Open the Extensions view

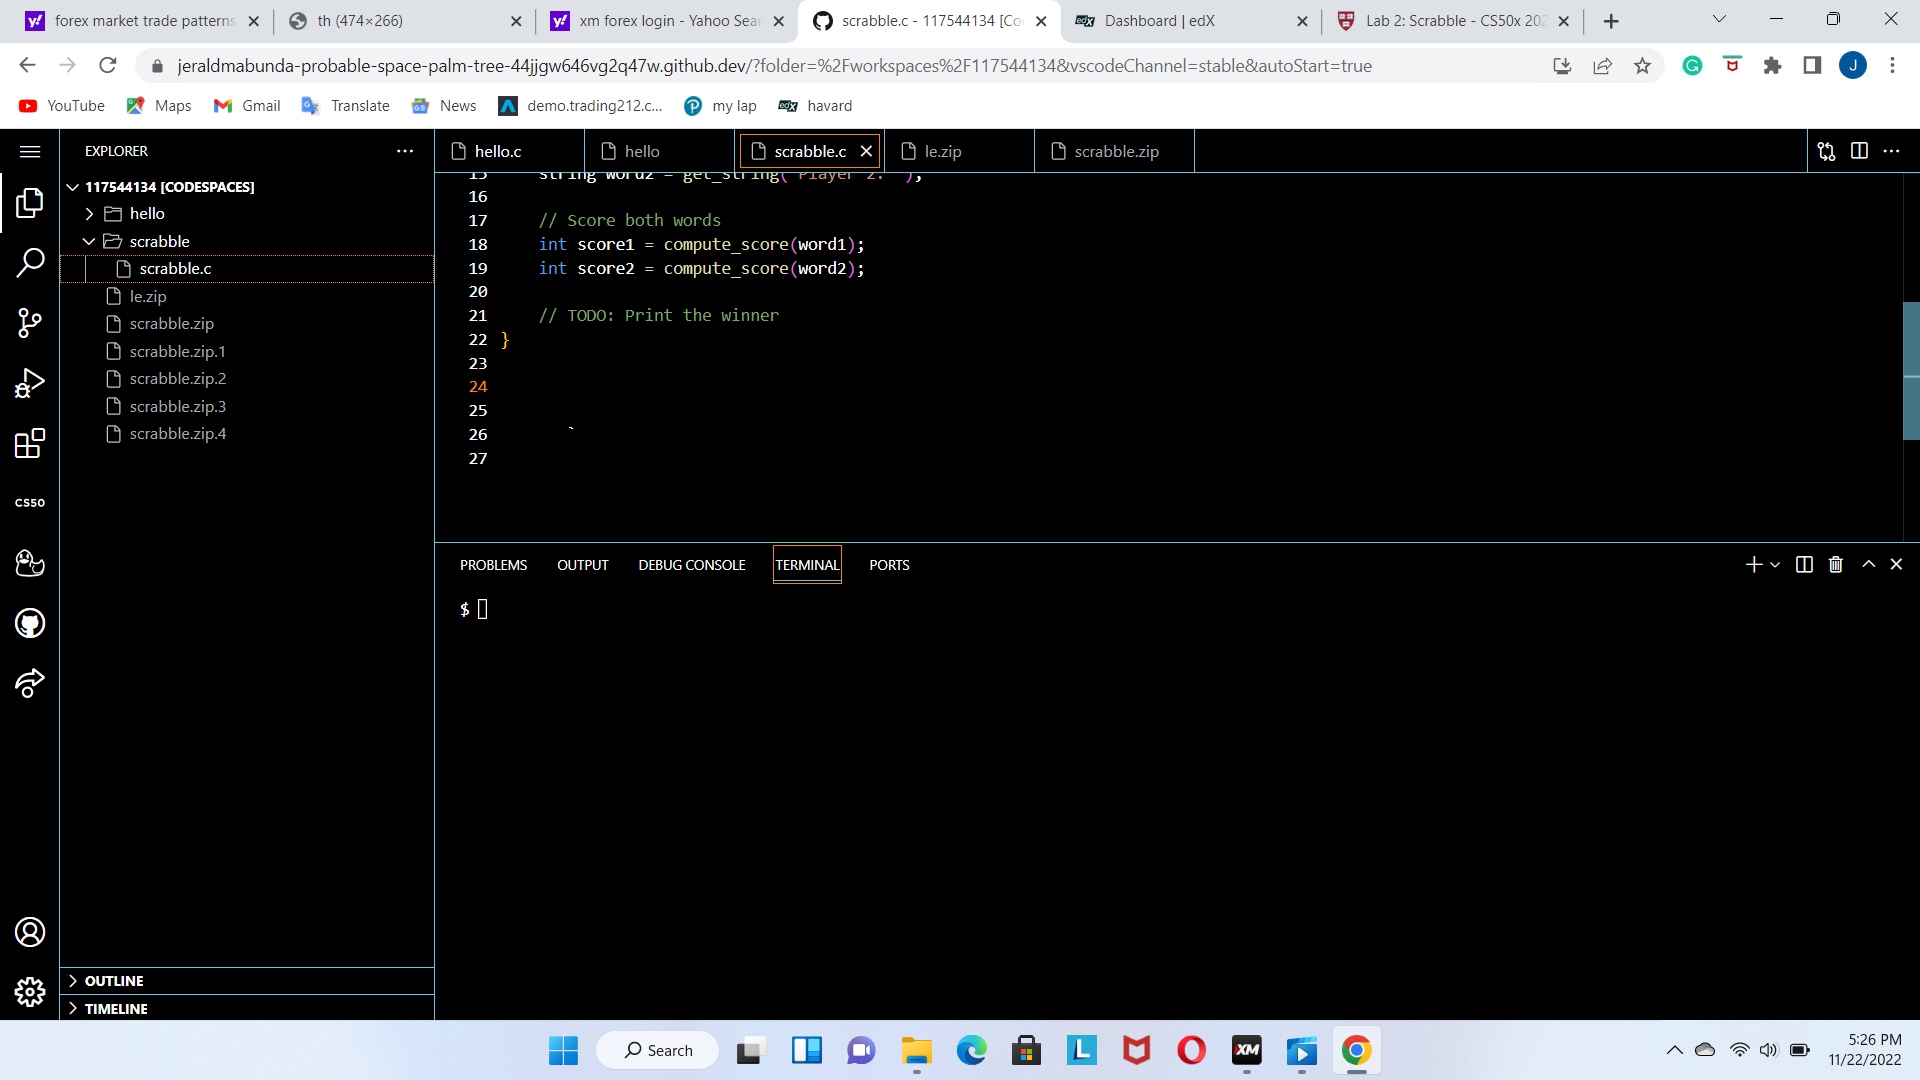pyautogui.click(x=30, y=444)
